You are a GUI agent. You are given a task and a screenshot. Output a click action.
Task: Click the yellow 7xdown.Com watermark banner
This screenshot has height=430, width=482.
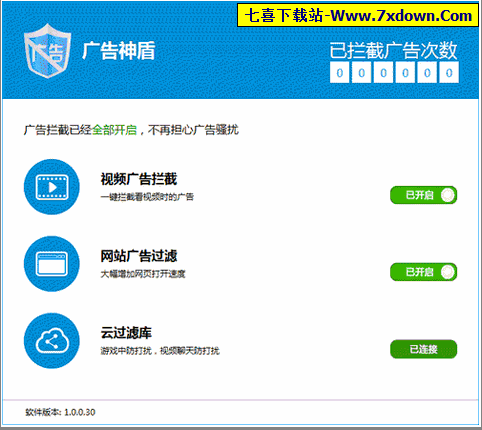358,15
